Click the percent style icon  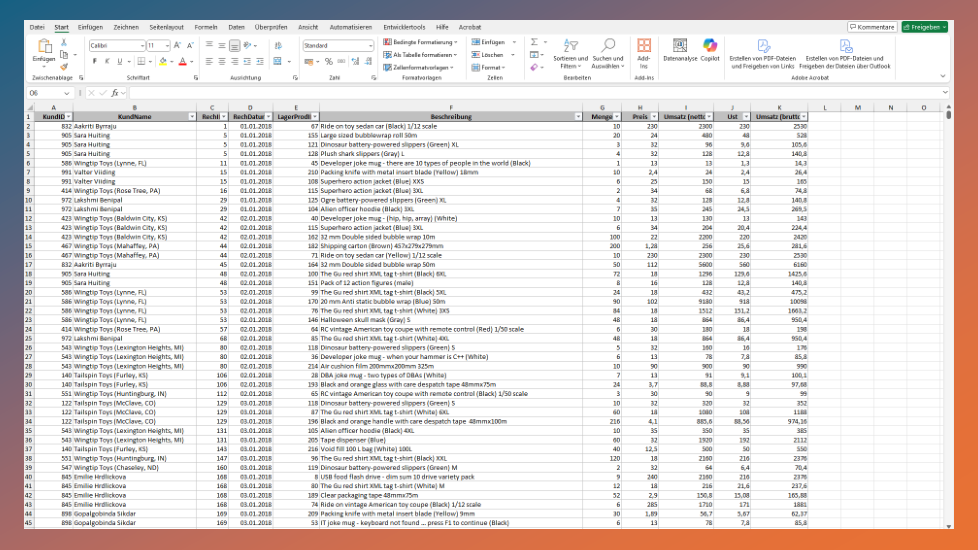tap(327, 61)
